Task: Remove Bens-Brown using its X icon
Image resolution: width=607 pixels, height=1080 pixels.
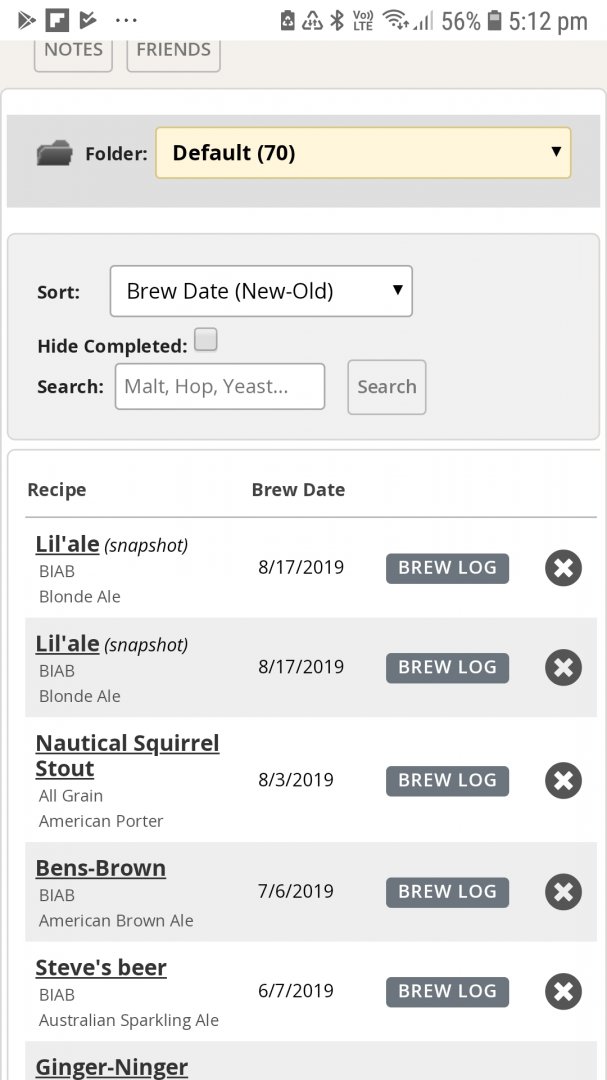Action: (563, 892)
